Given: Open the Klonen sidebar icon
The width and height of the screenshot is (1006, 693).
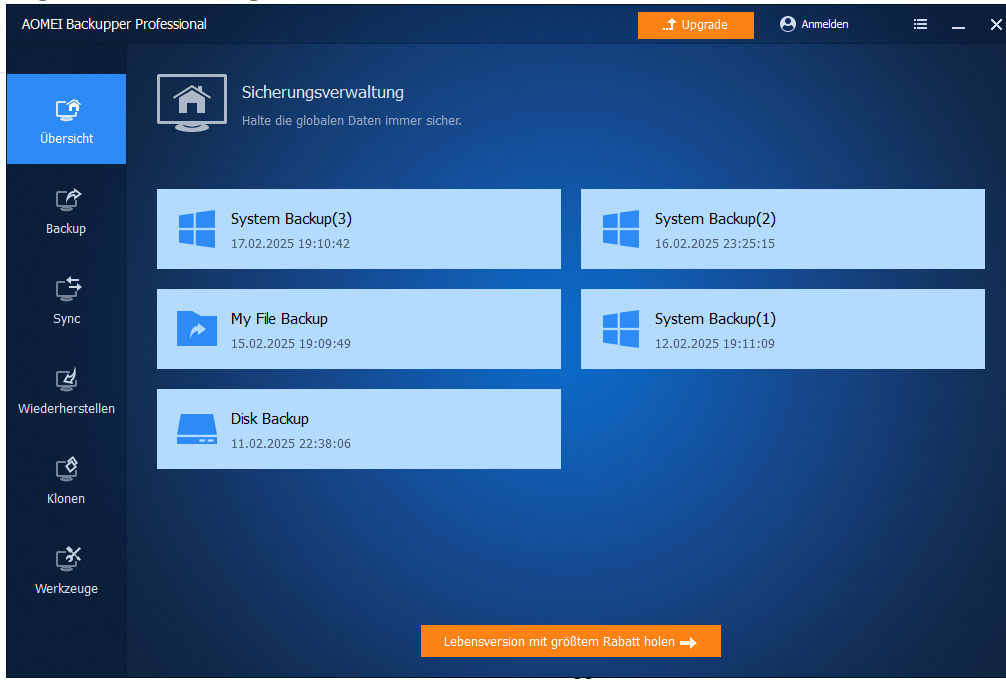Looking at the screenshot, I should [x=67, y=469].
